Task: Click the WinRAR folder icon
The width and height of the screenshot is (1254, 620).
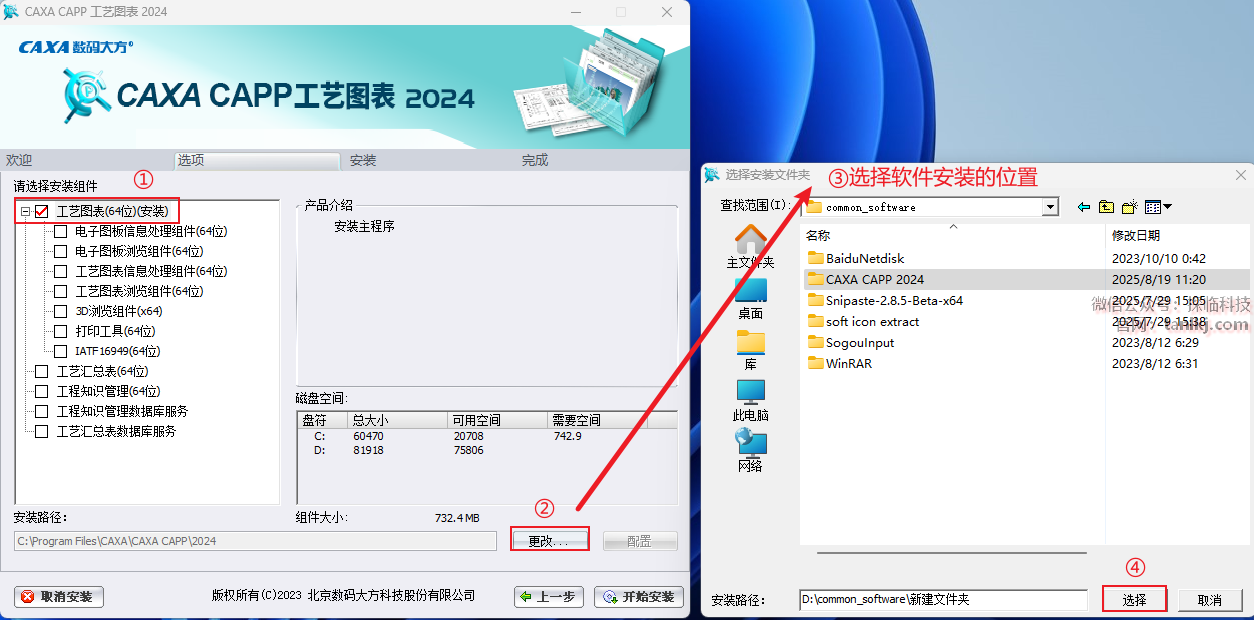Action: click(x=815, y=364)
